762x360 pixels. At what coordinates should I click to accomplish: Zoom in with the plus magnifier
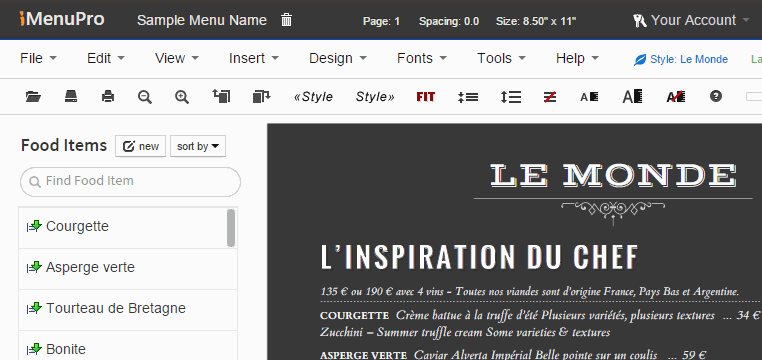pyautogui.click(x=182, y=97)
